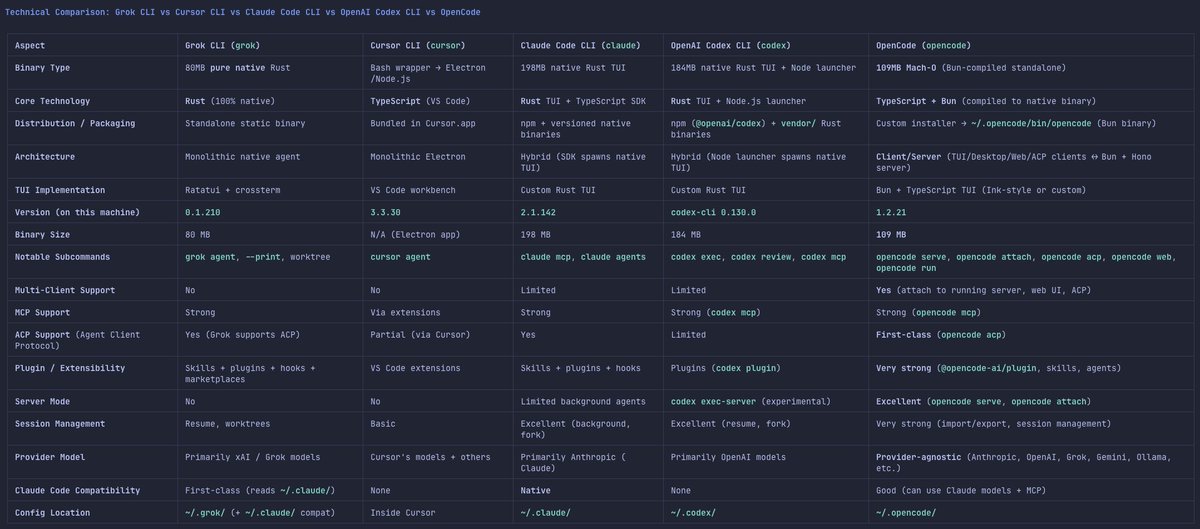Click 'Primarily OpenAI models' cell
The height and width of the screenshot is (529, 1200).
[729, 457]
